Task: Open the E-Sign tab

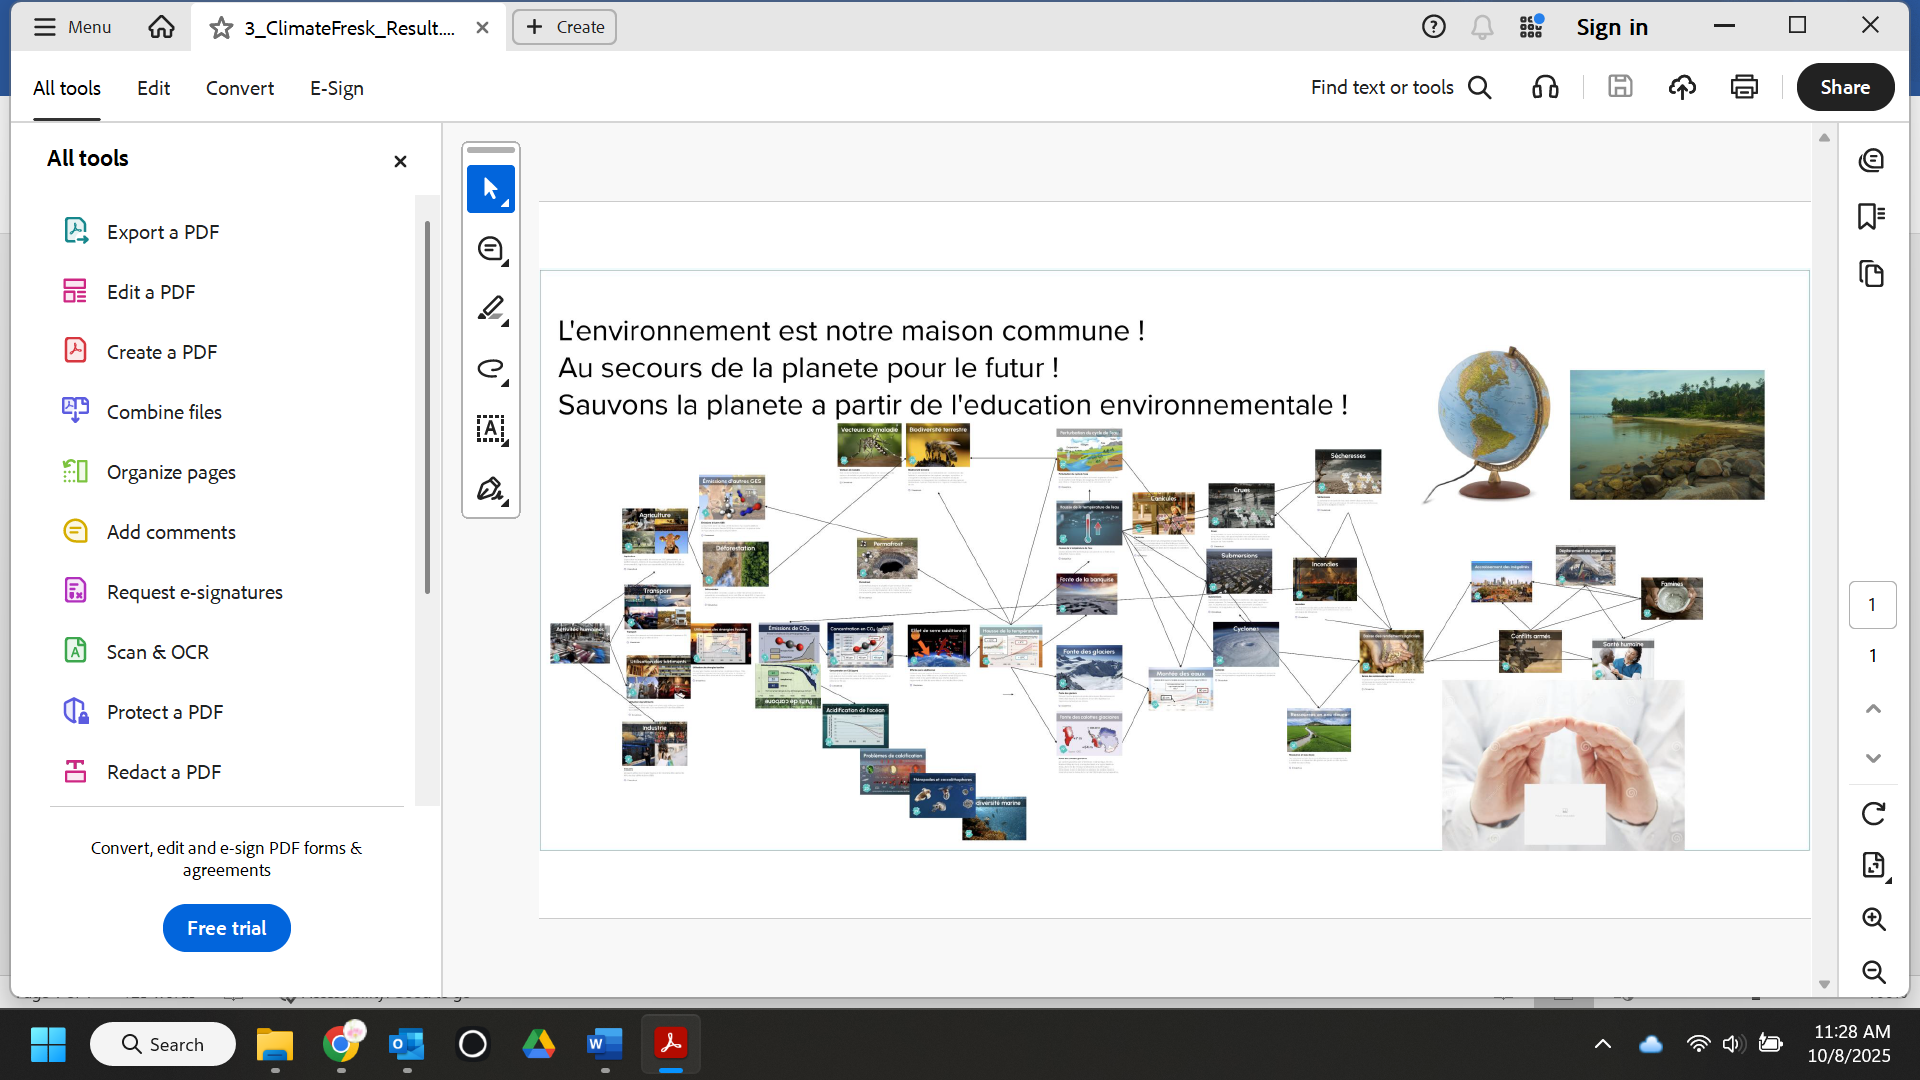Action: pos(336,88)
